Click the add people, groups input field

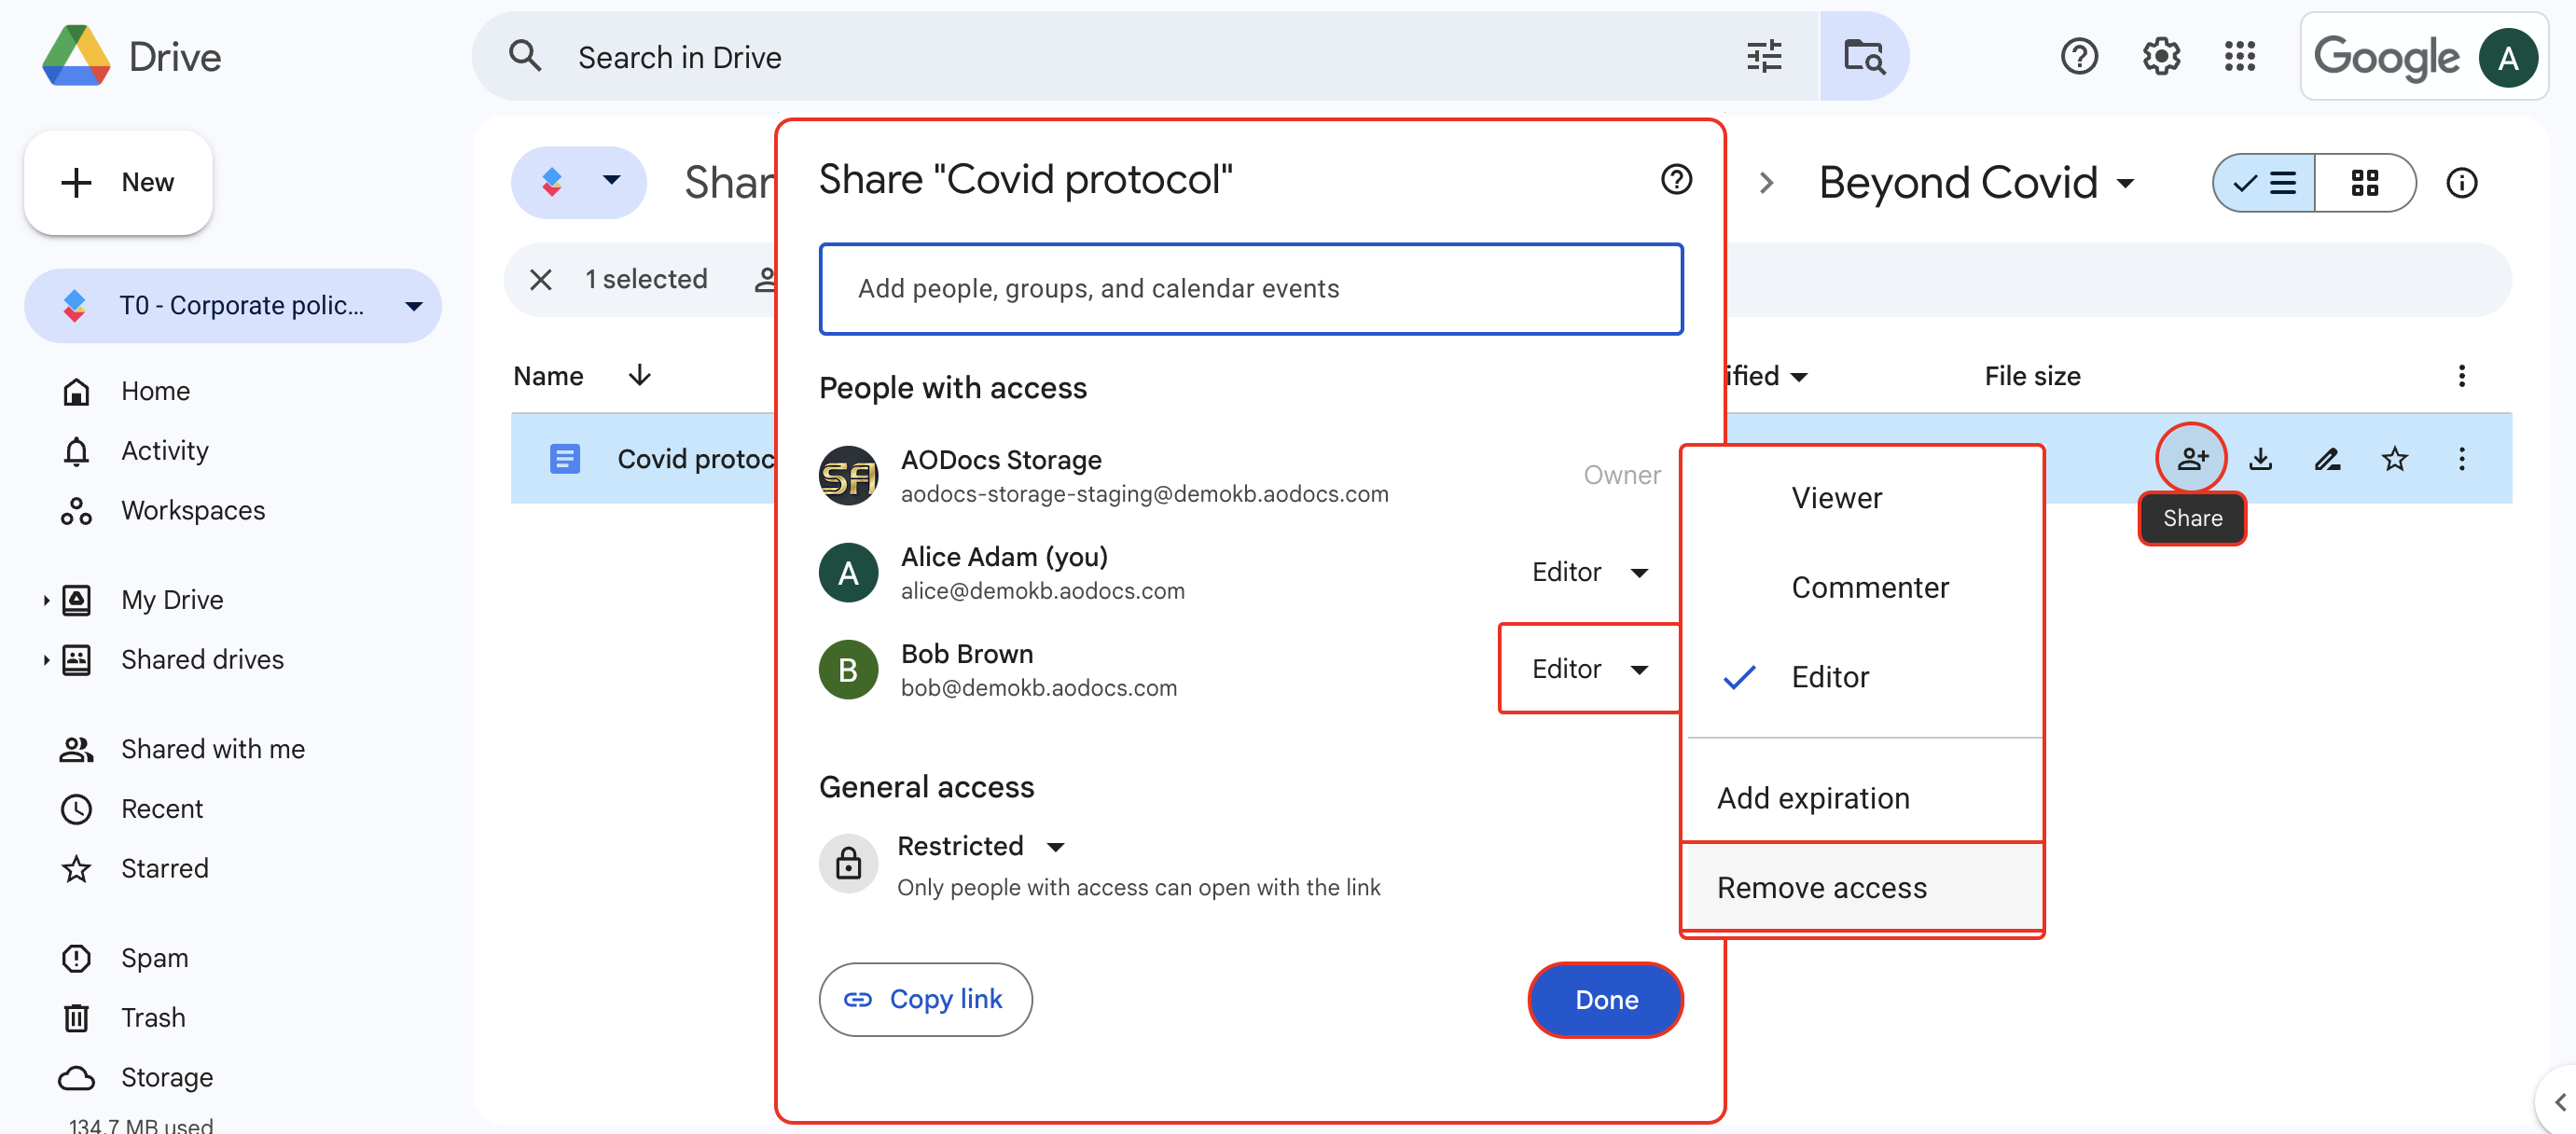click(1250, 289)
